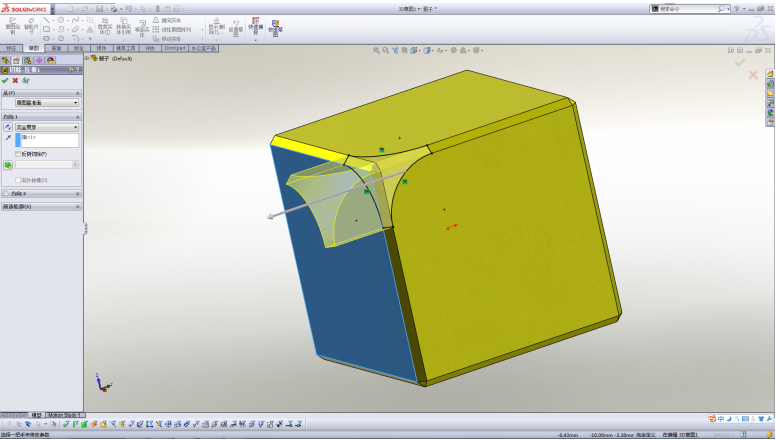
Task: Click the draft angle input field
Action: [x=44, y=165]
